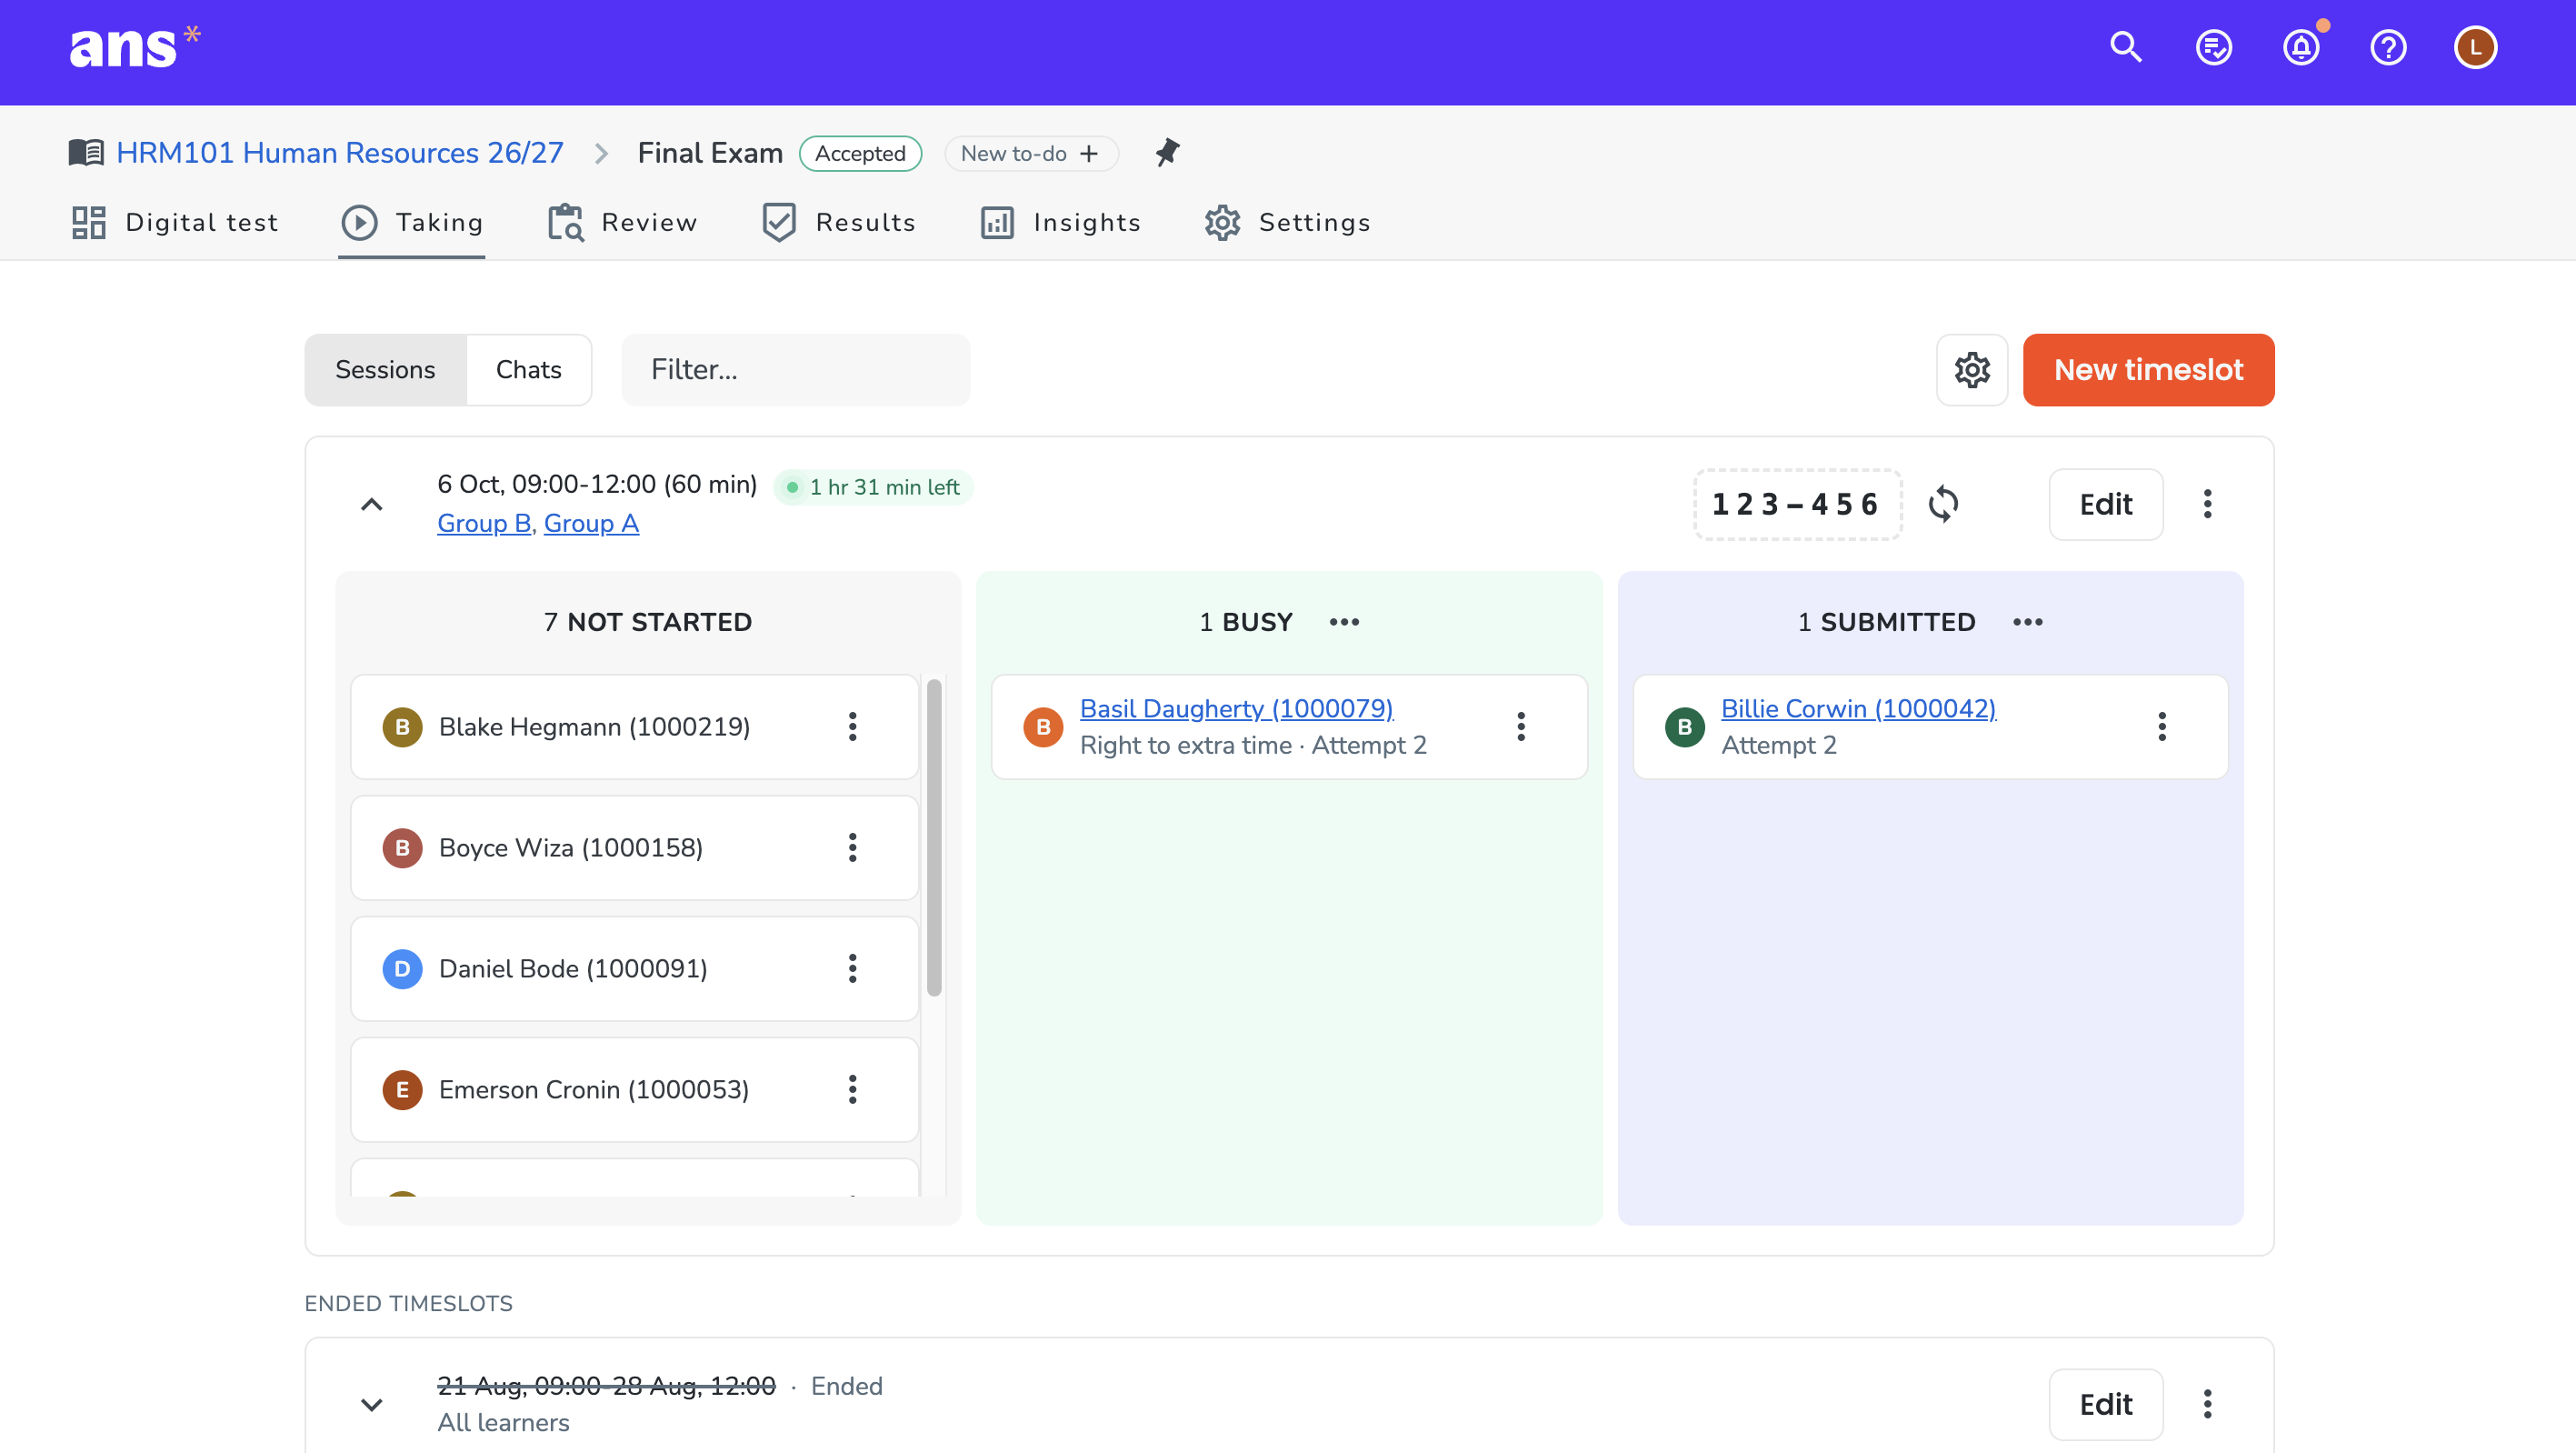Open the Settings tab
Image resolution: width=2576 pixels, height=1453 pixels.
tap(1287, 222)
